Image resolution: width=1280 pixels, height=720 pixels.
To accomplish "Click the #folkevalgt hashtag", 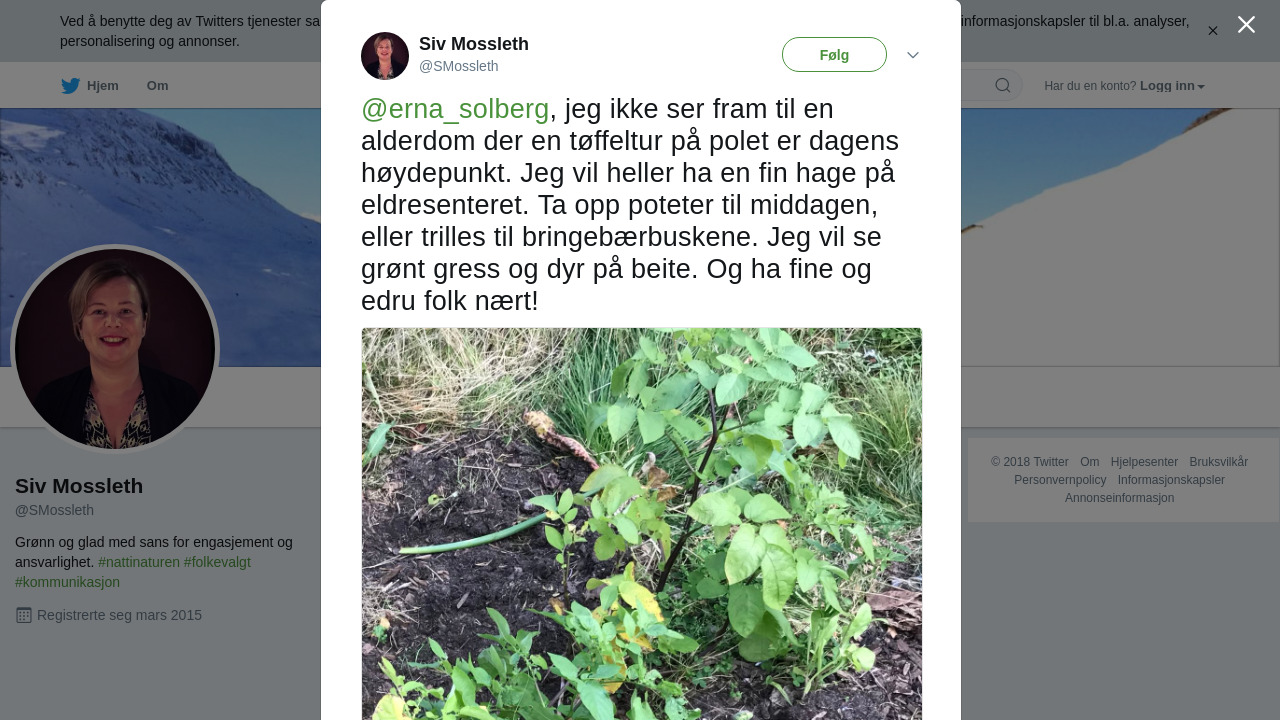I will [x=217, y=562].
